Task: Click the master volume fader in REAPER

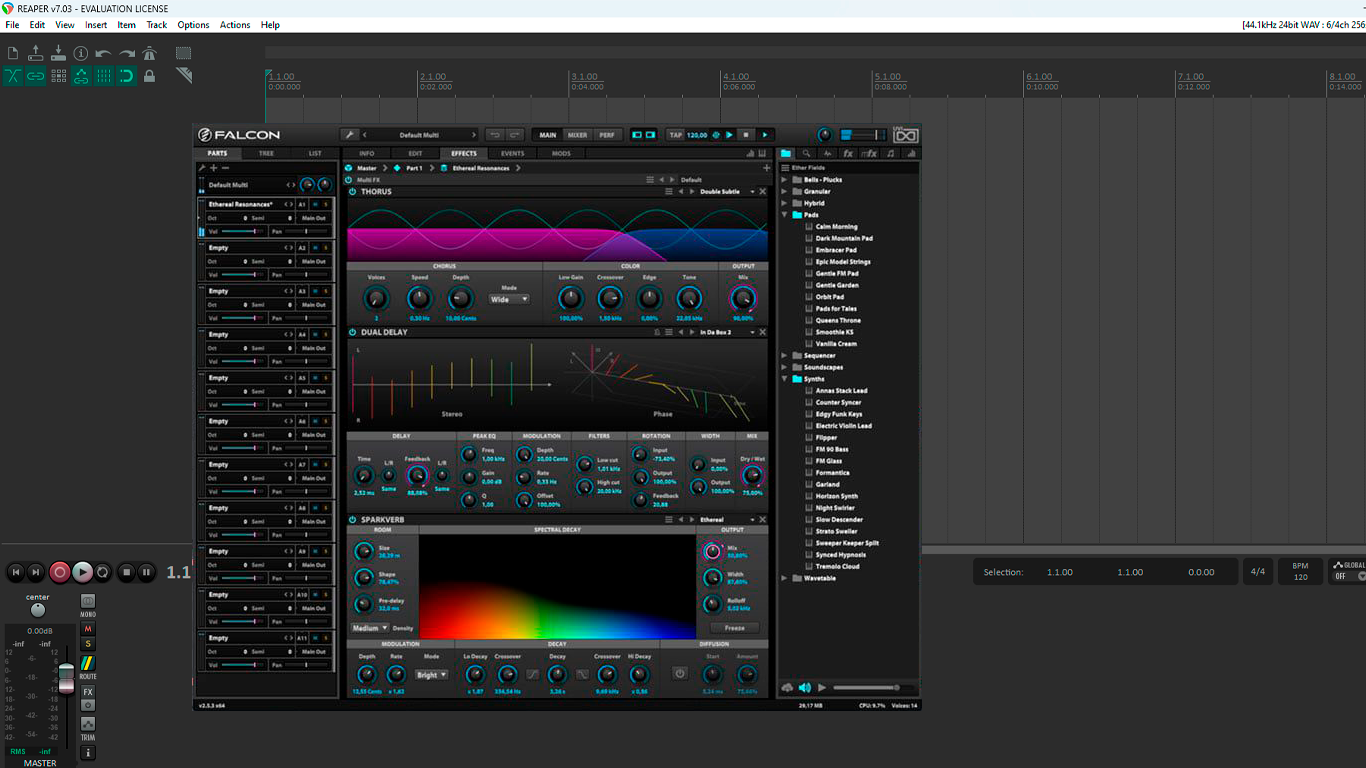Action: (66, 677)
